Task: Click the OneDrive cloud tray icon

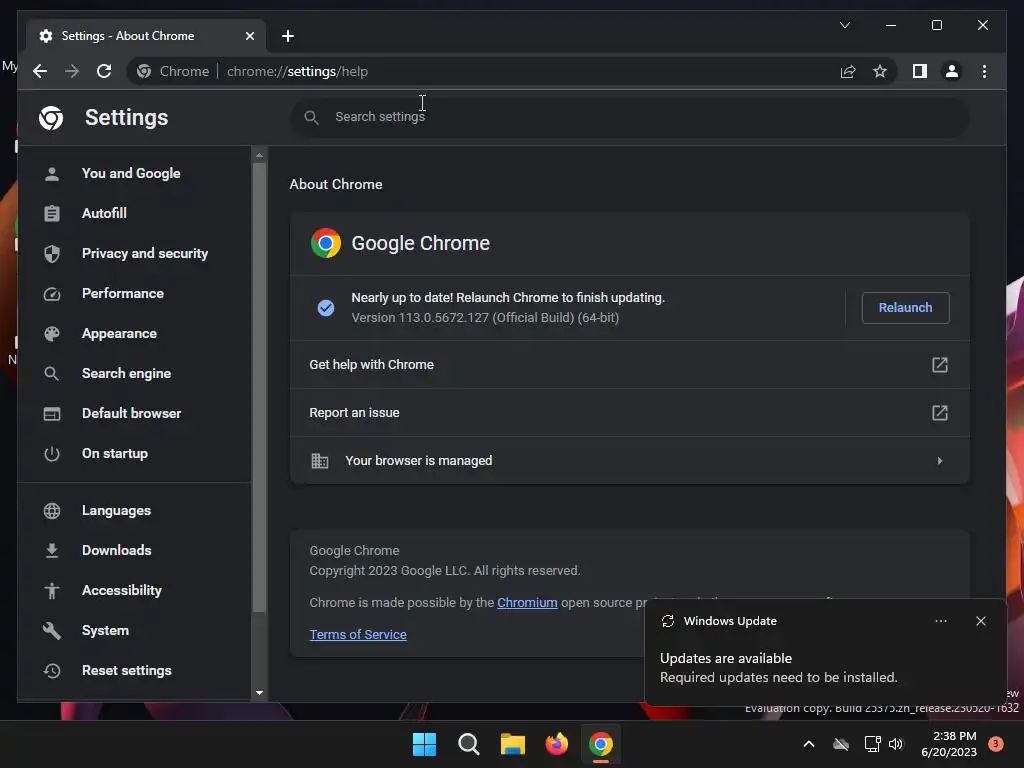Action: 840,744
